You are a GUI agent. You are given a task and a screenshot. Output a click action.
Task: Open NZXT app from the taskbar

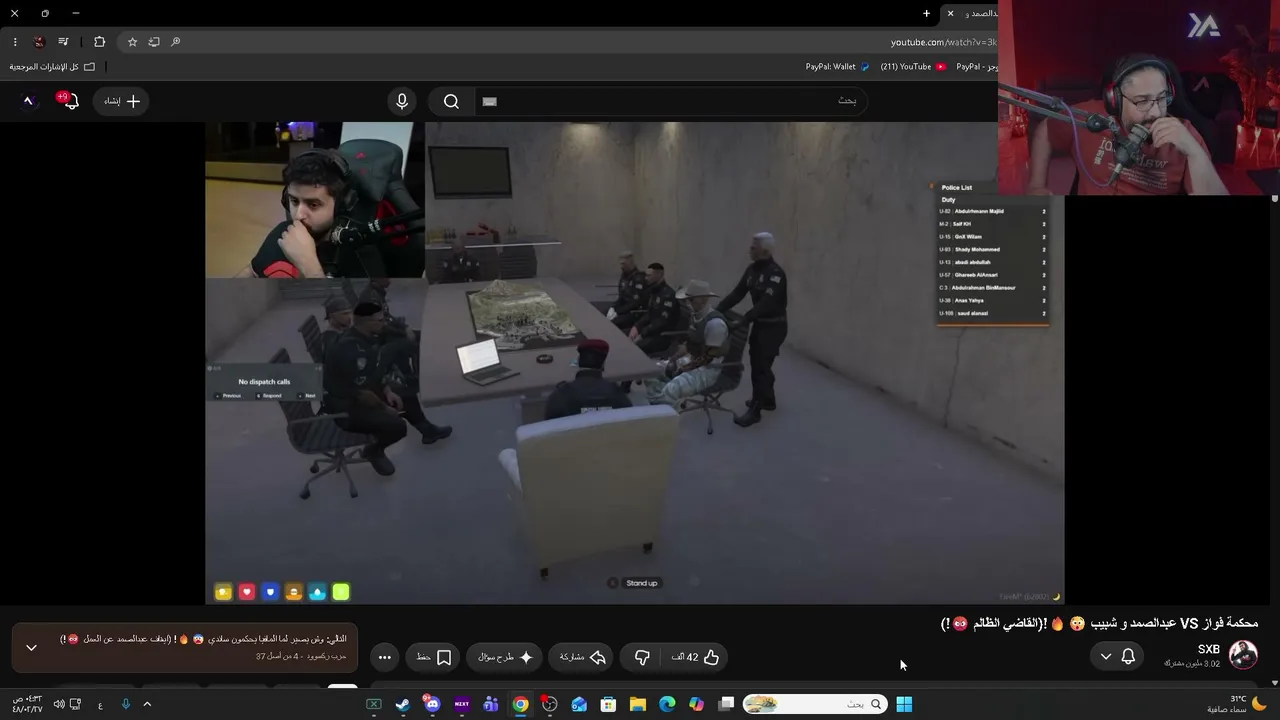[x=462, y=704]
